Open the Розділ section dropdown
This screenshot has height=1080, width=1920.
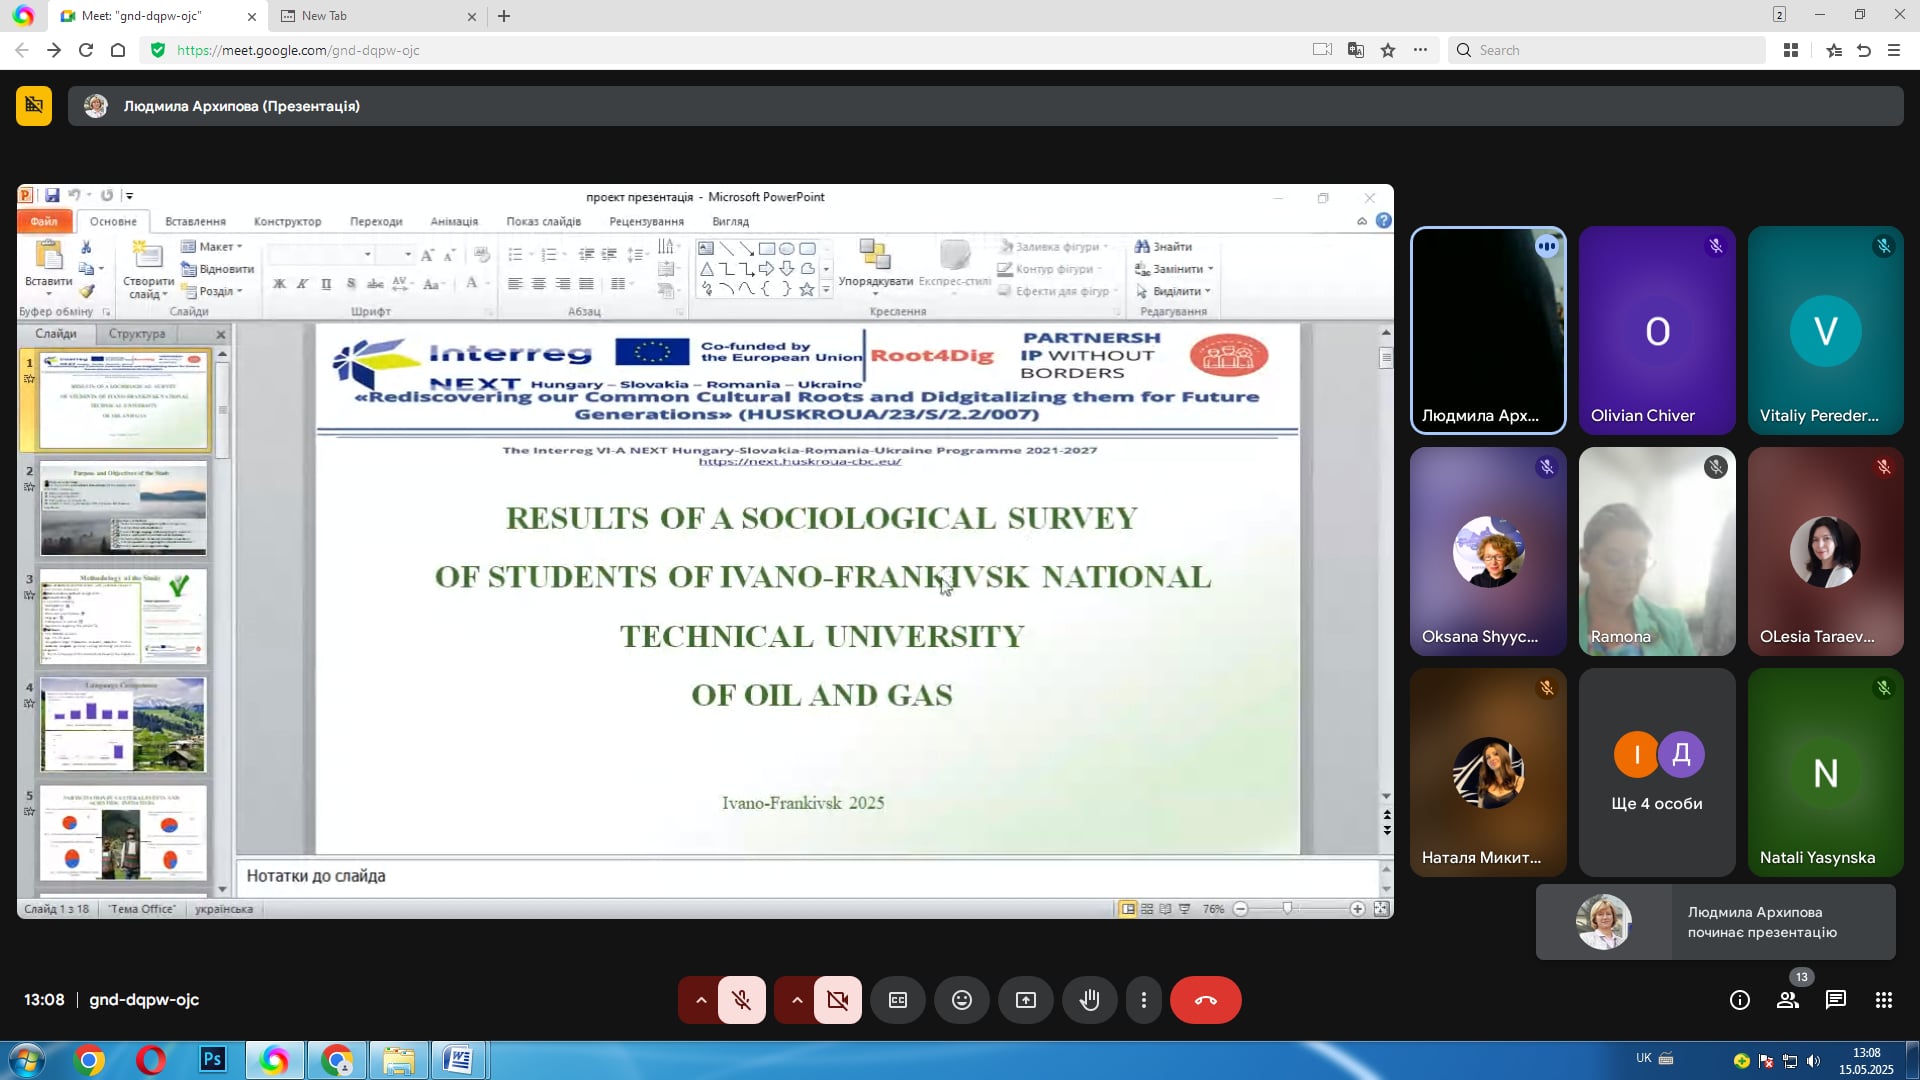click(x=212, y=291)
